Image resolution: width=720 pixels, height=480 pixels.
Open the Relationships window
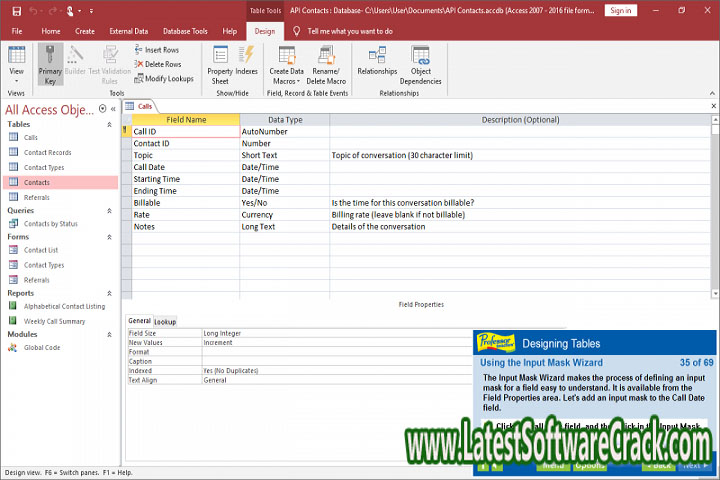(x=377, y=60)
